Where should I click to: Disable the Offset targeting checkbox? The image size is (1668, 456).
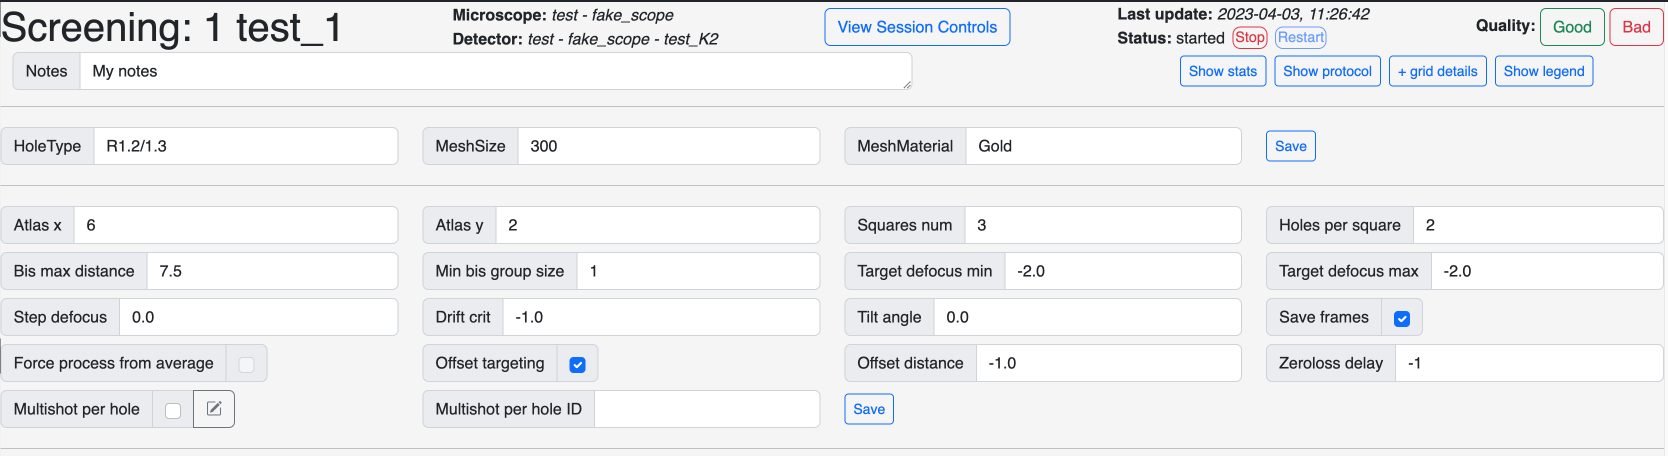coord(577,364)
